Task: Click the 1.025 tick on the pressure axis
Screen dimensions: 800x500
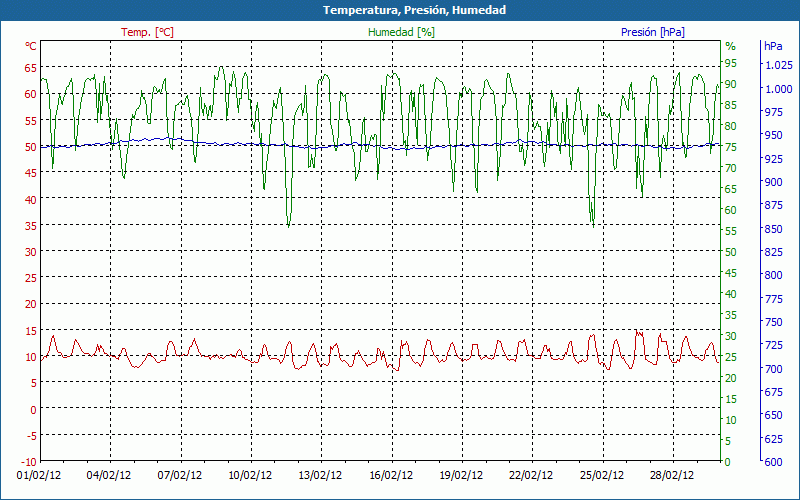Action: [x=778, y=66]
